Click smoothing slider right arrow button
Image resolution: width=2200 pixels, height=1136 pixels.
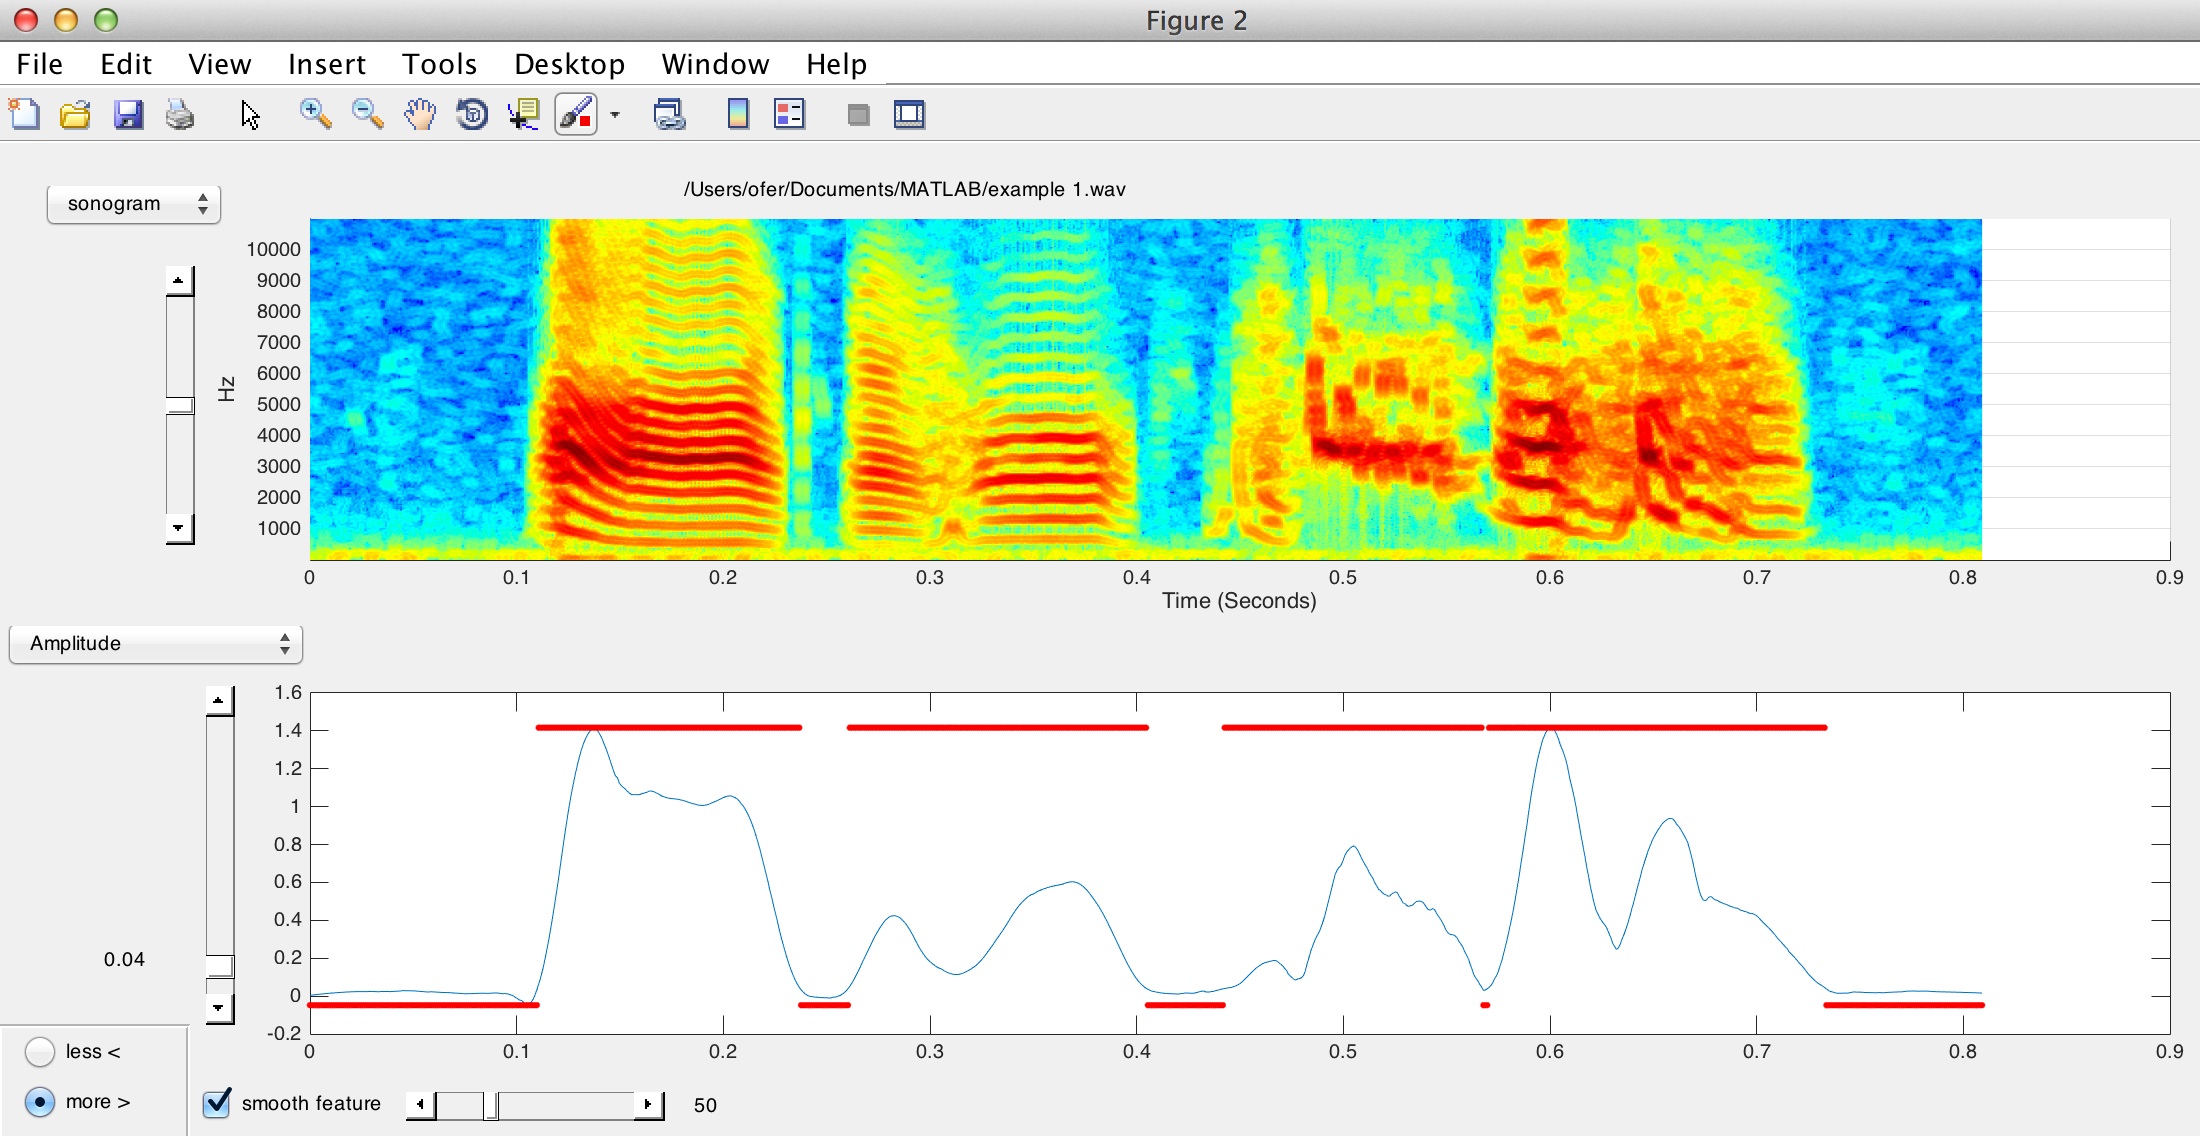(648, 1105)
